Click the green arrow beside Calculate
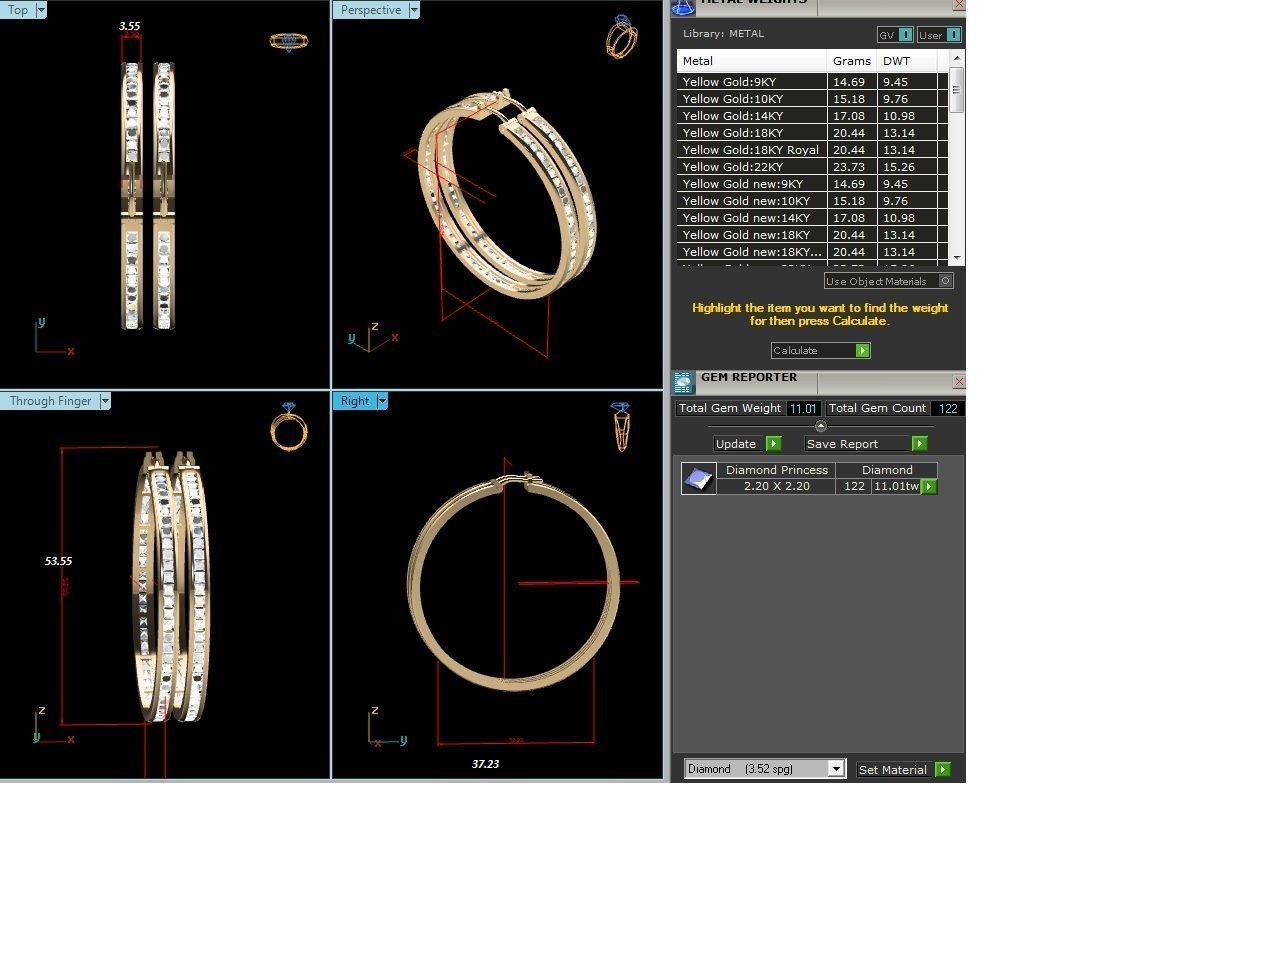The width and height of the screenshot is (1280, 960). 863,351
